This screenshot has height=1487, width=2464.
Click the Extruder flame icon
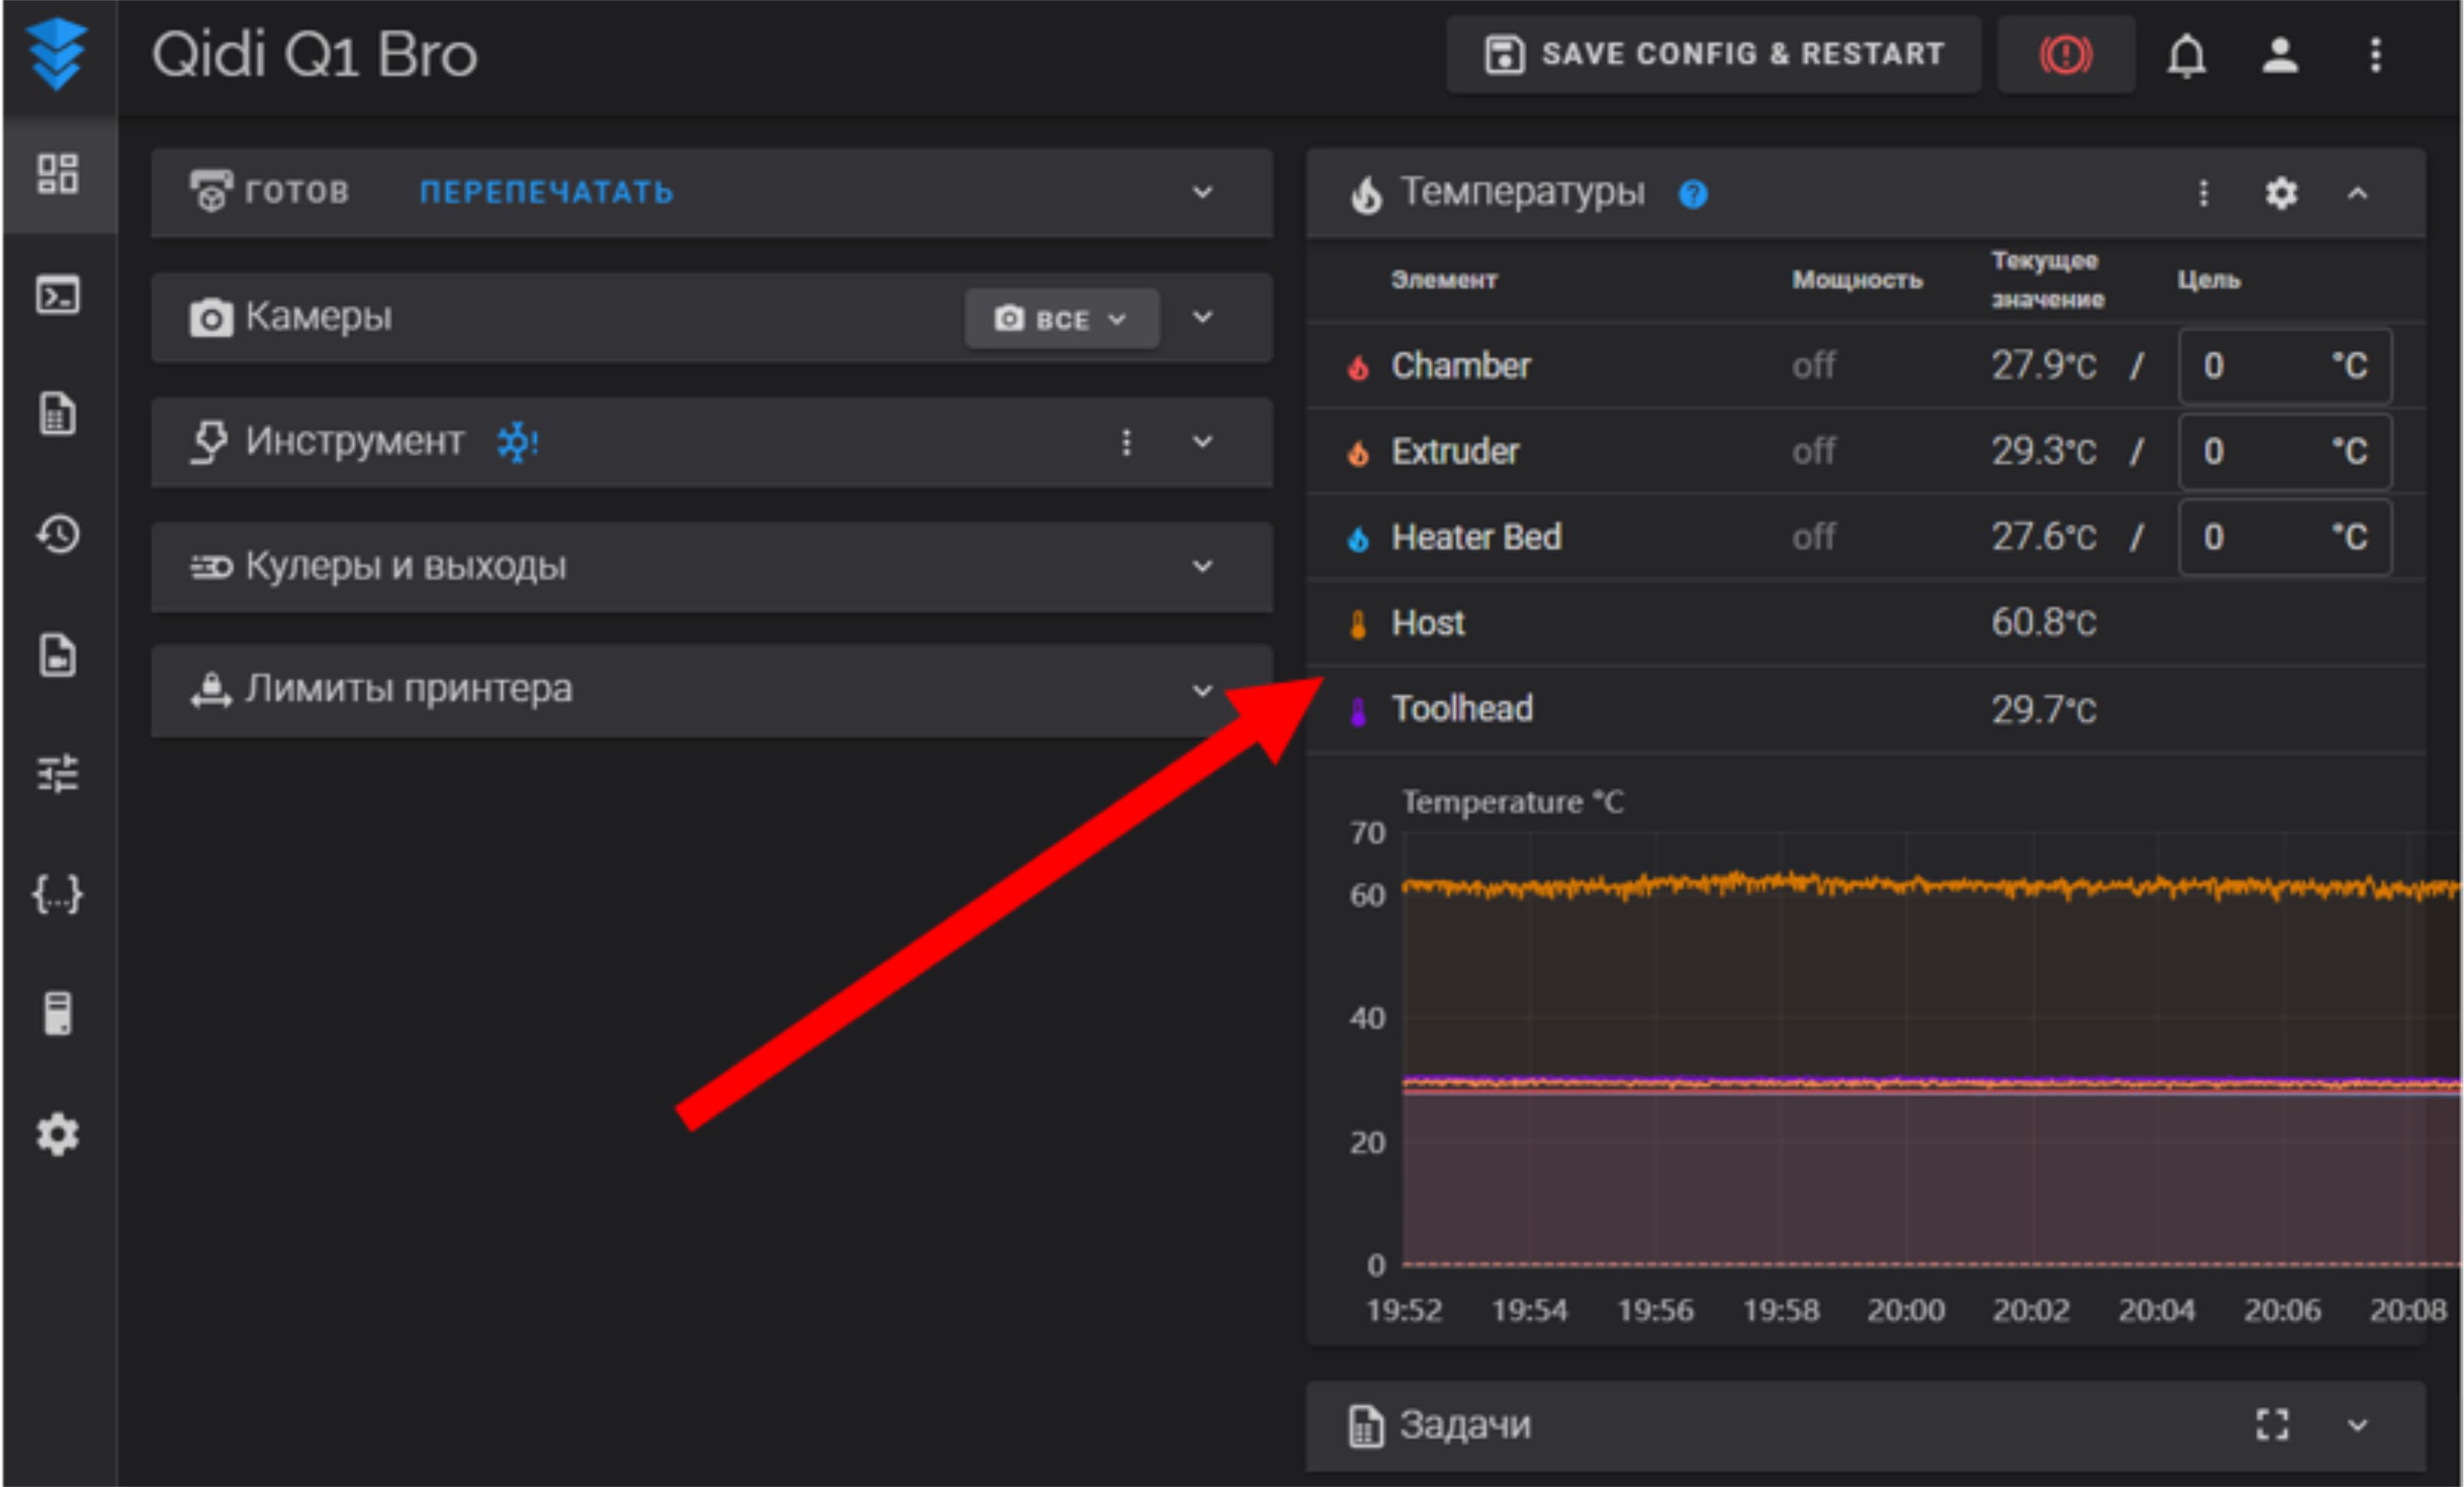[1358, 453]
